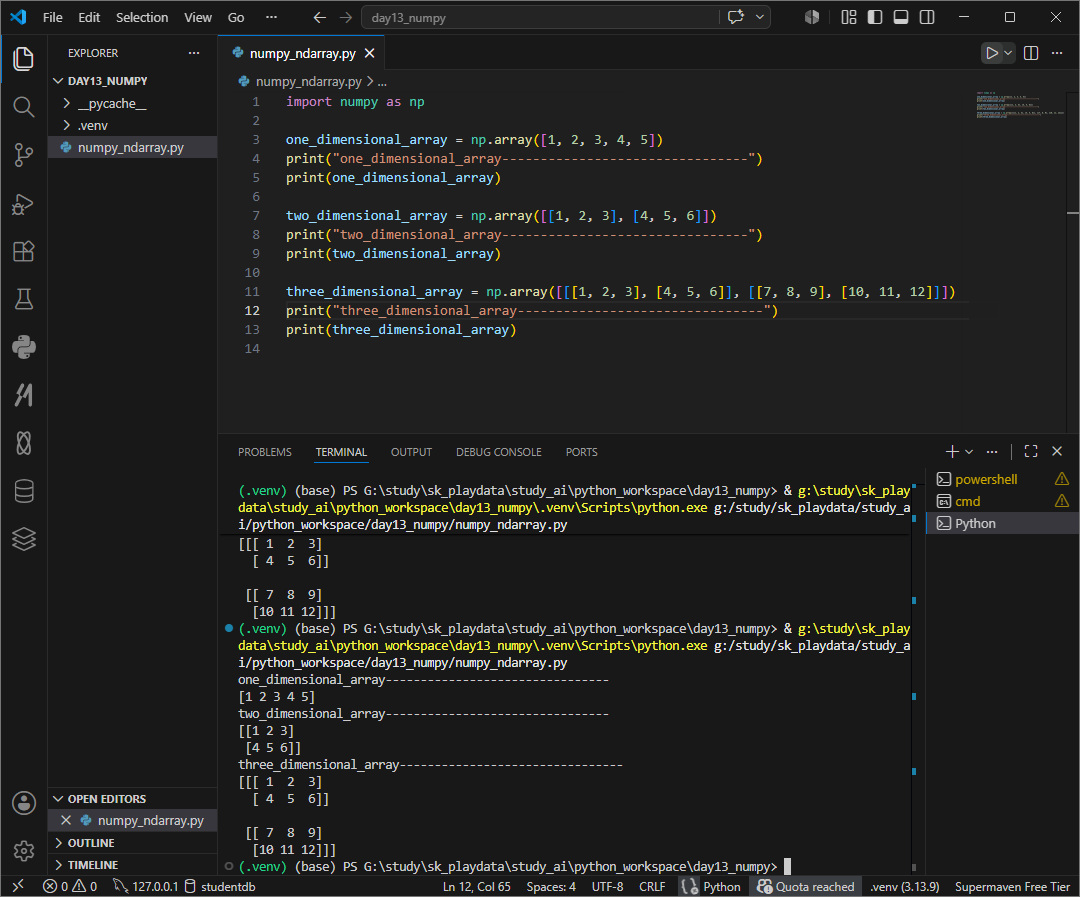Open the run options dropdown arrow
The height and width of the screenshot is (897, 1080).
pyautogui.click(x=1008, y=53)
